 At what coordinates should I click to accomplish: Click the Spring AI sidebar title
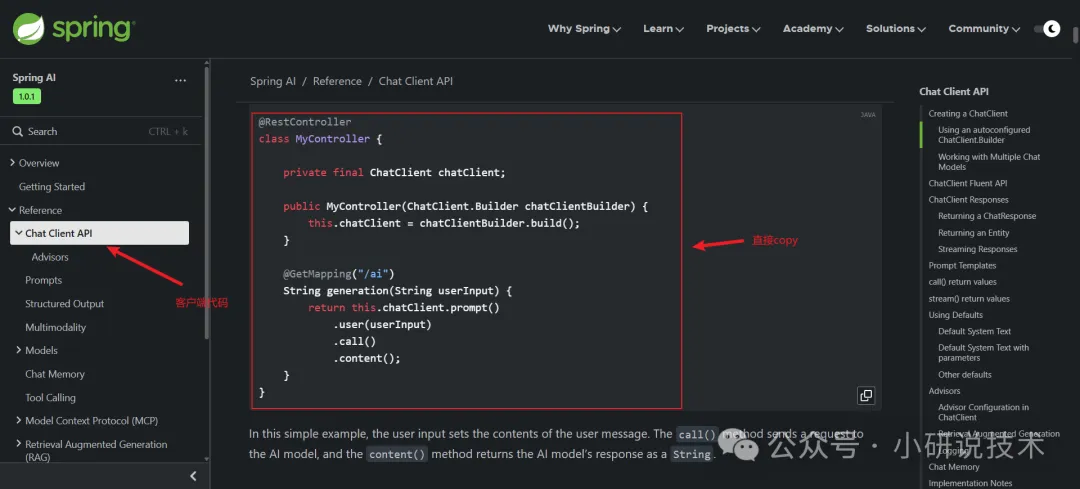coord(34,78)
